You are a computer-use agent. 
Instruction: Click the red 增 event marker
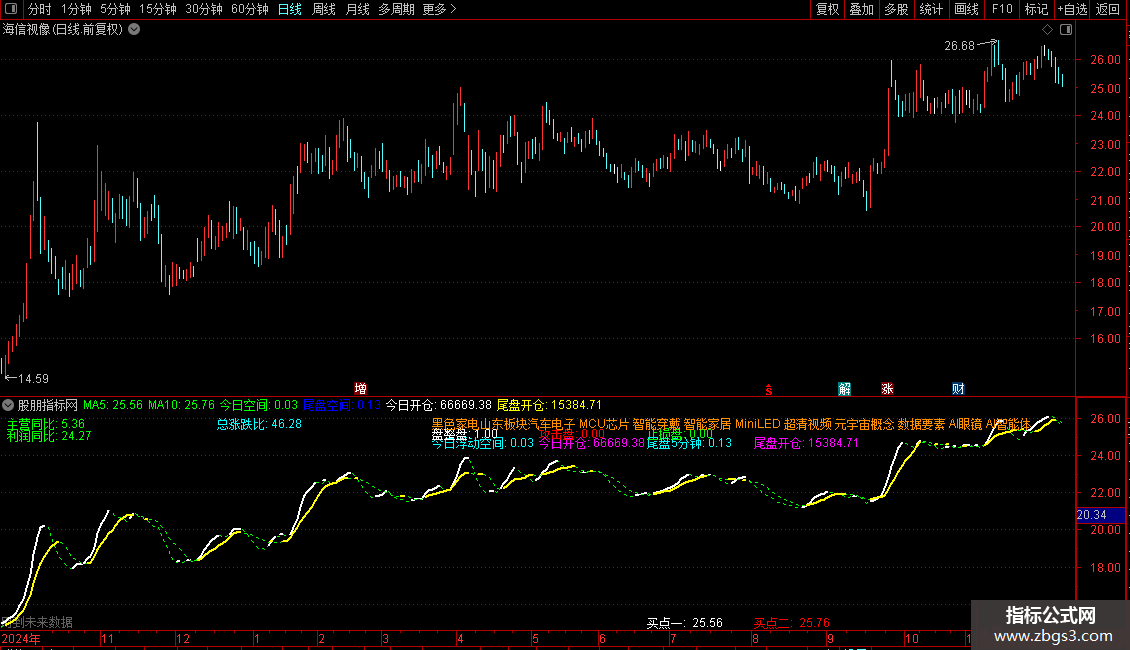pyautogui.click(x=360, y=389)
